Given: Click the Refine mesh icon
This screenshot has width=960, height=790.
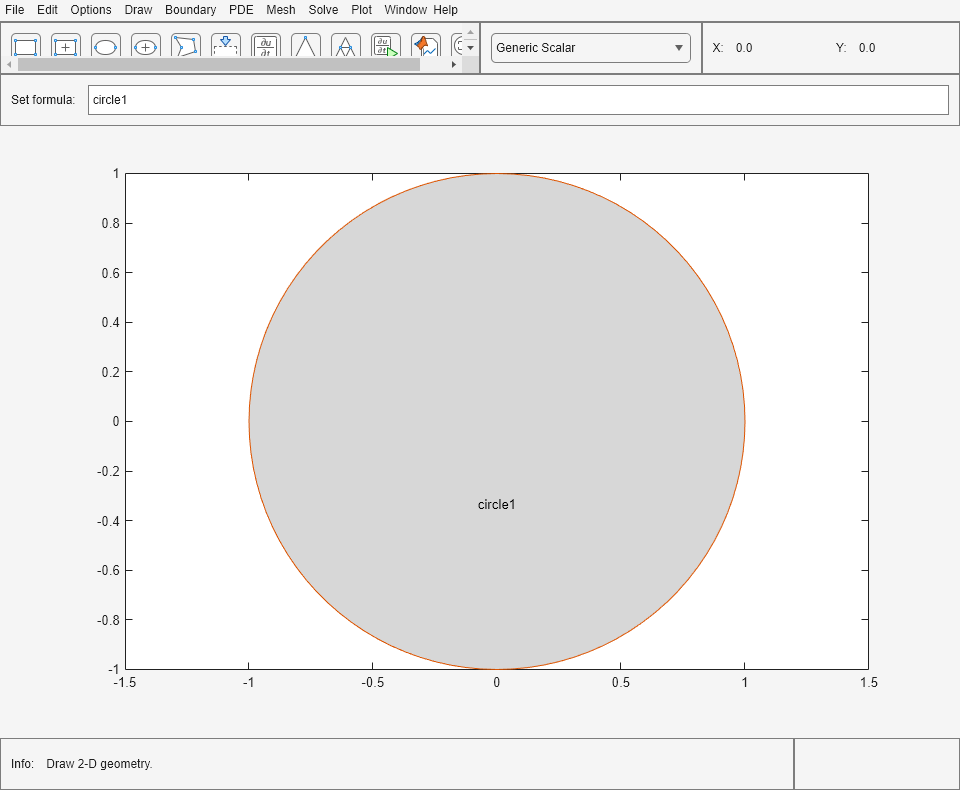Looking at the screenshot, I should pos(346,46).
